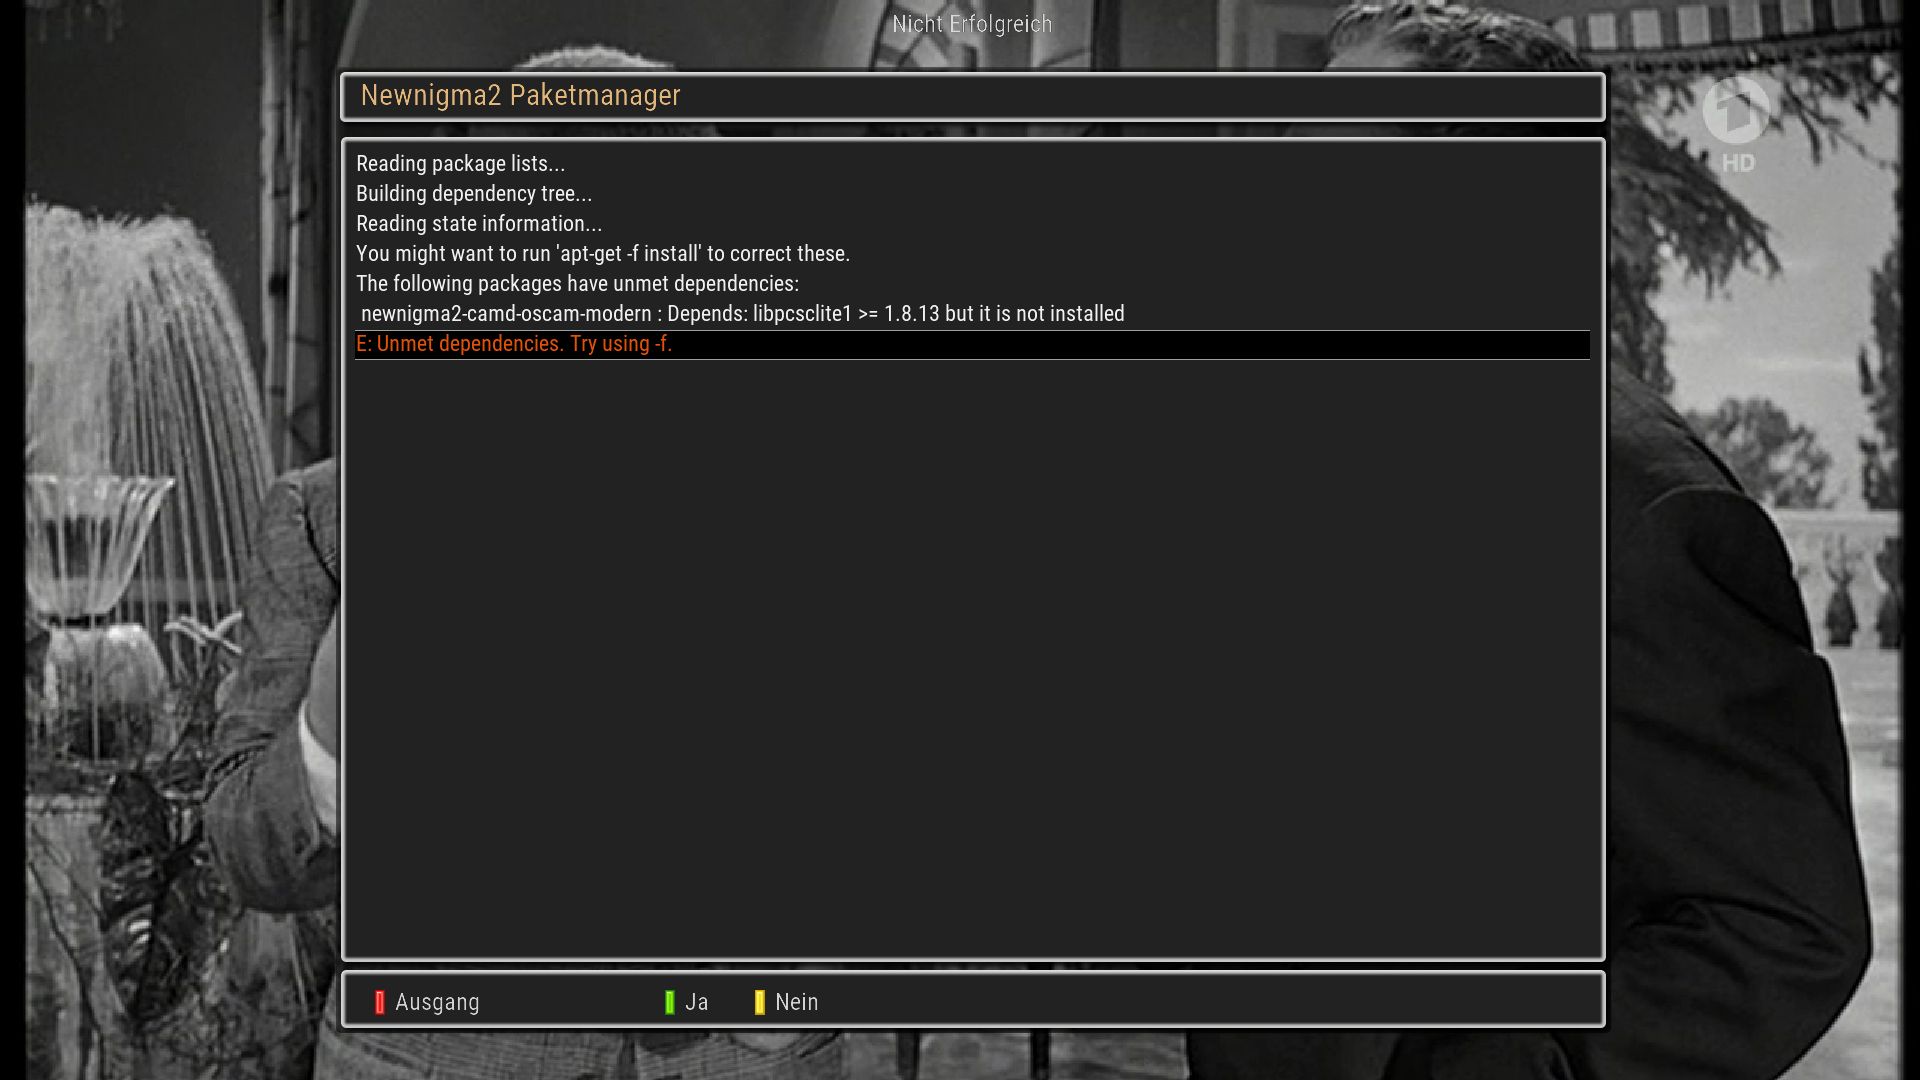Click the ARD HD channel logo
The height and width of the screenshot is (1080, 1920).
[1736, 110]
